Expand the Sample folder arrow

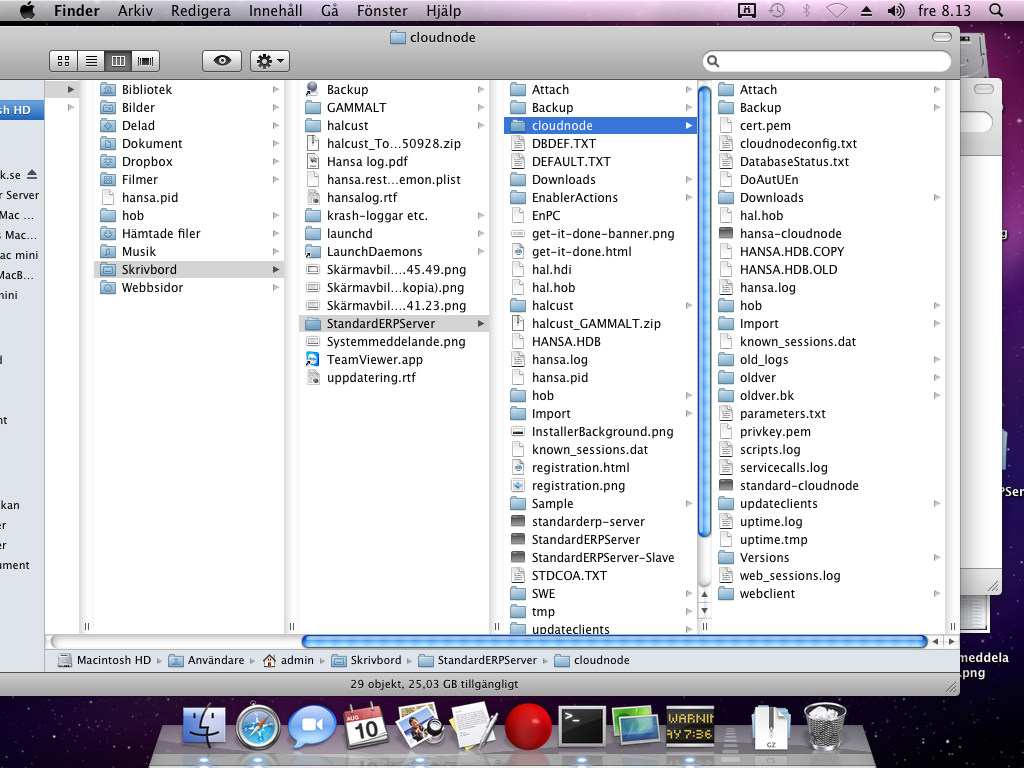point(688,504)
